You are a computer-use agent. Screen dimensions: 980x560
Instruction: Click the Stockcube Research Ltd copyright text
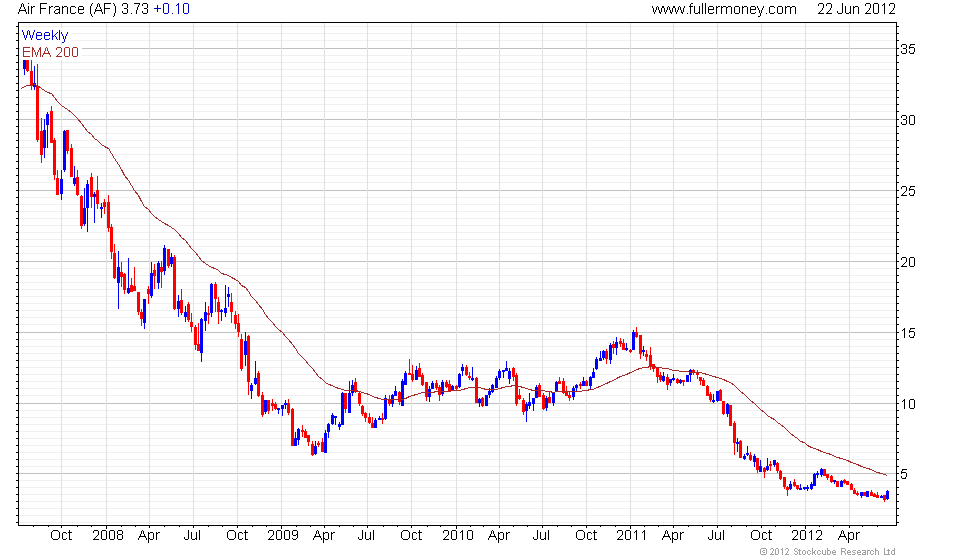click(828, 552)
